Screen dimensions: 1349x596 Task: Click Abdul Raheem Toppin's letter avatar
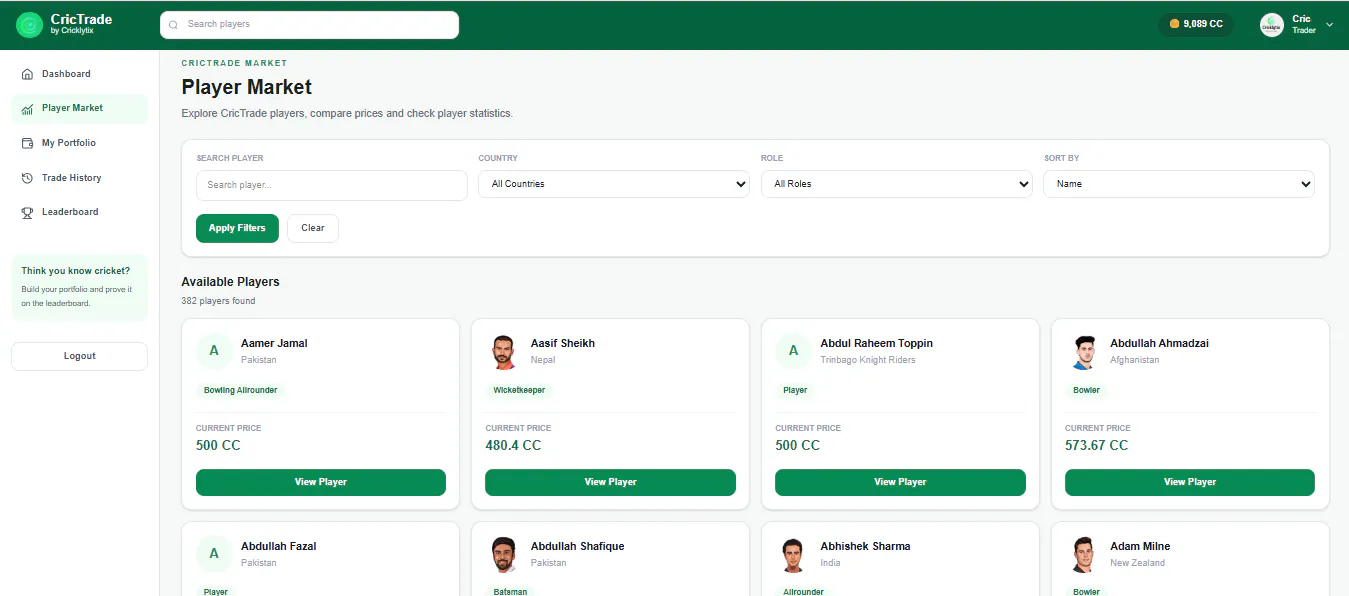coord(794,351)
